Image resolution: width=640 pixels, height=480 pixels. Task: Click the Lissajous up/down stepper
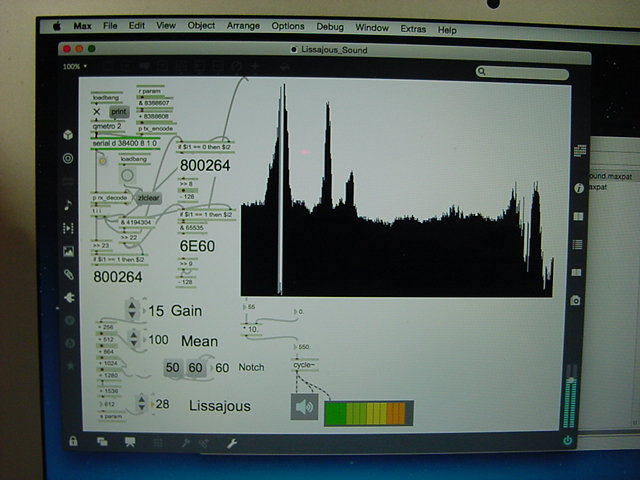[141, 403]
